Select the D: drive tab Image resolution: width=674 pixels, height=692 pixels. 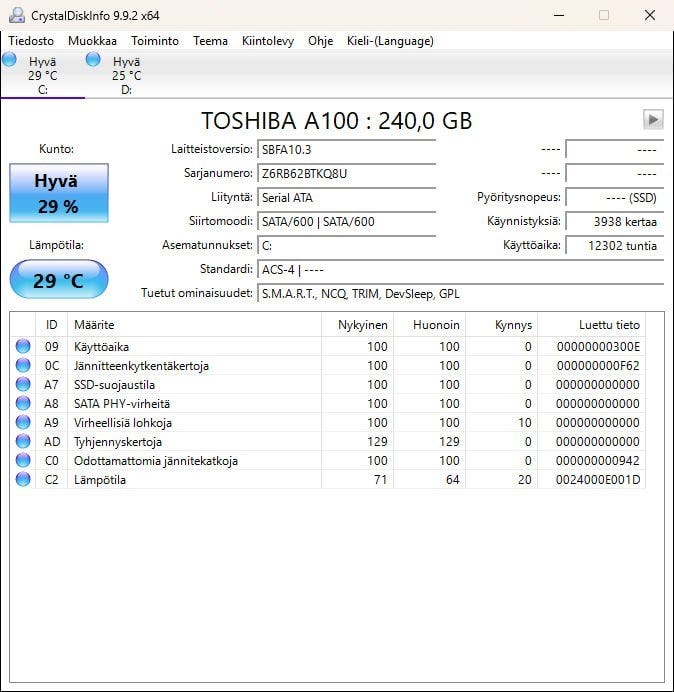(127, 75)
